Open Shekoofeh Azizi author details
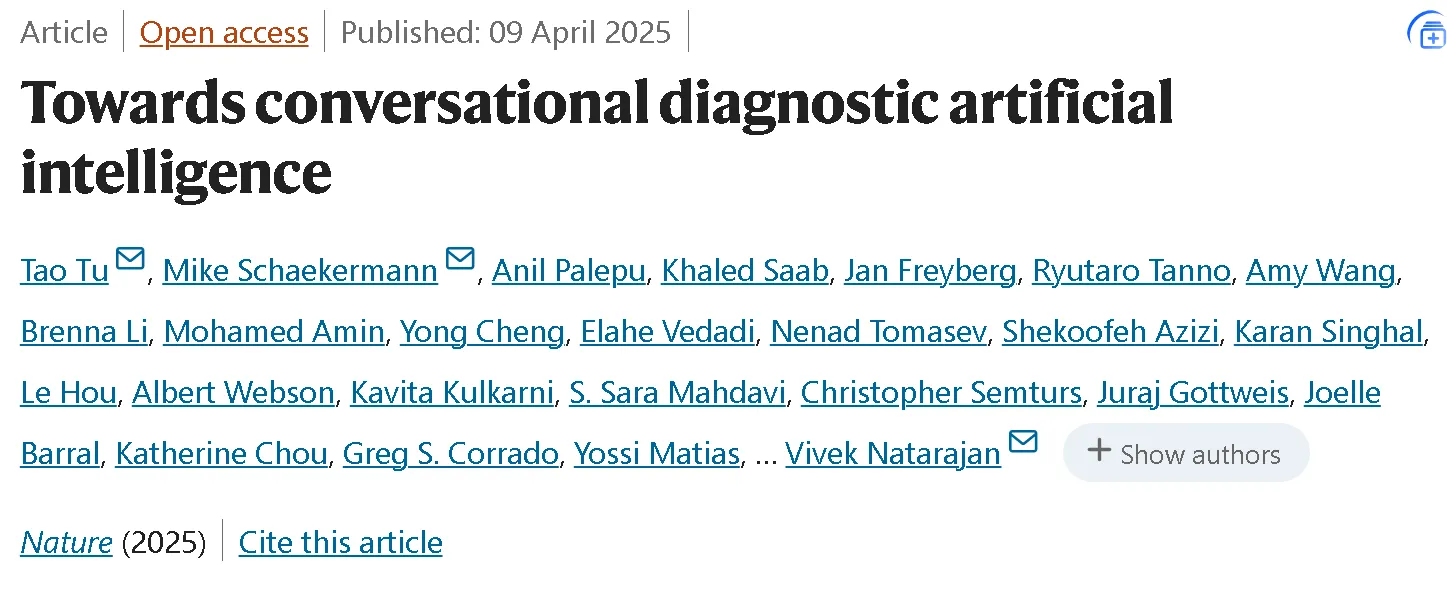 click(x=1110, y=332)
